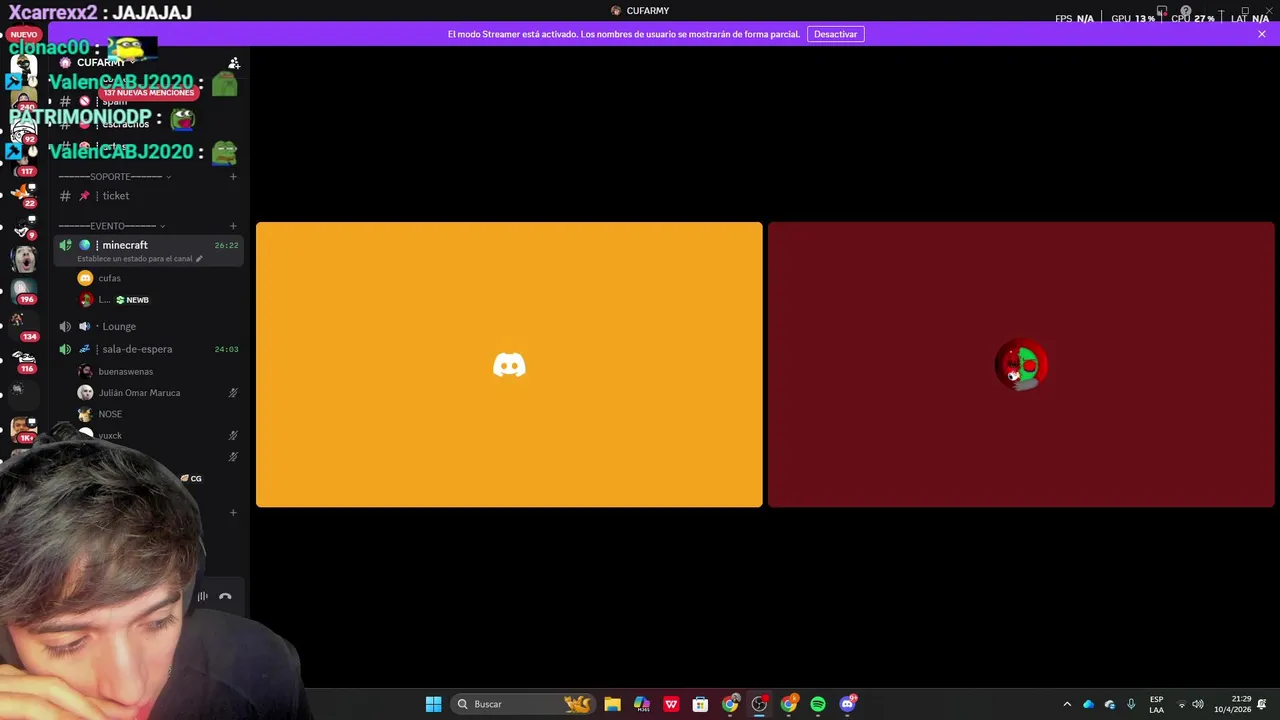Open server with 116 mentions badge
This screenshot has width=1280, height=720.
23,359
